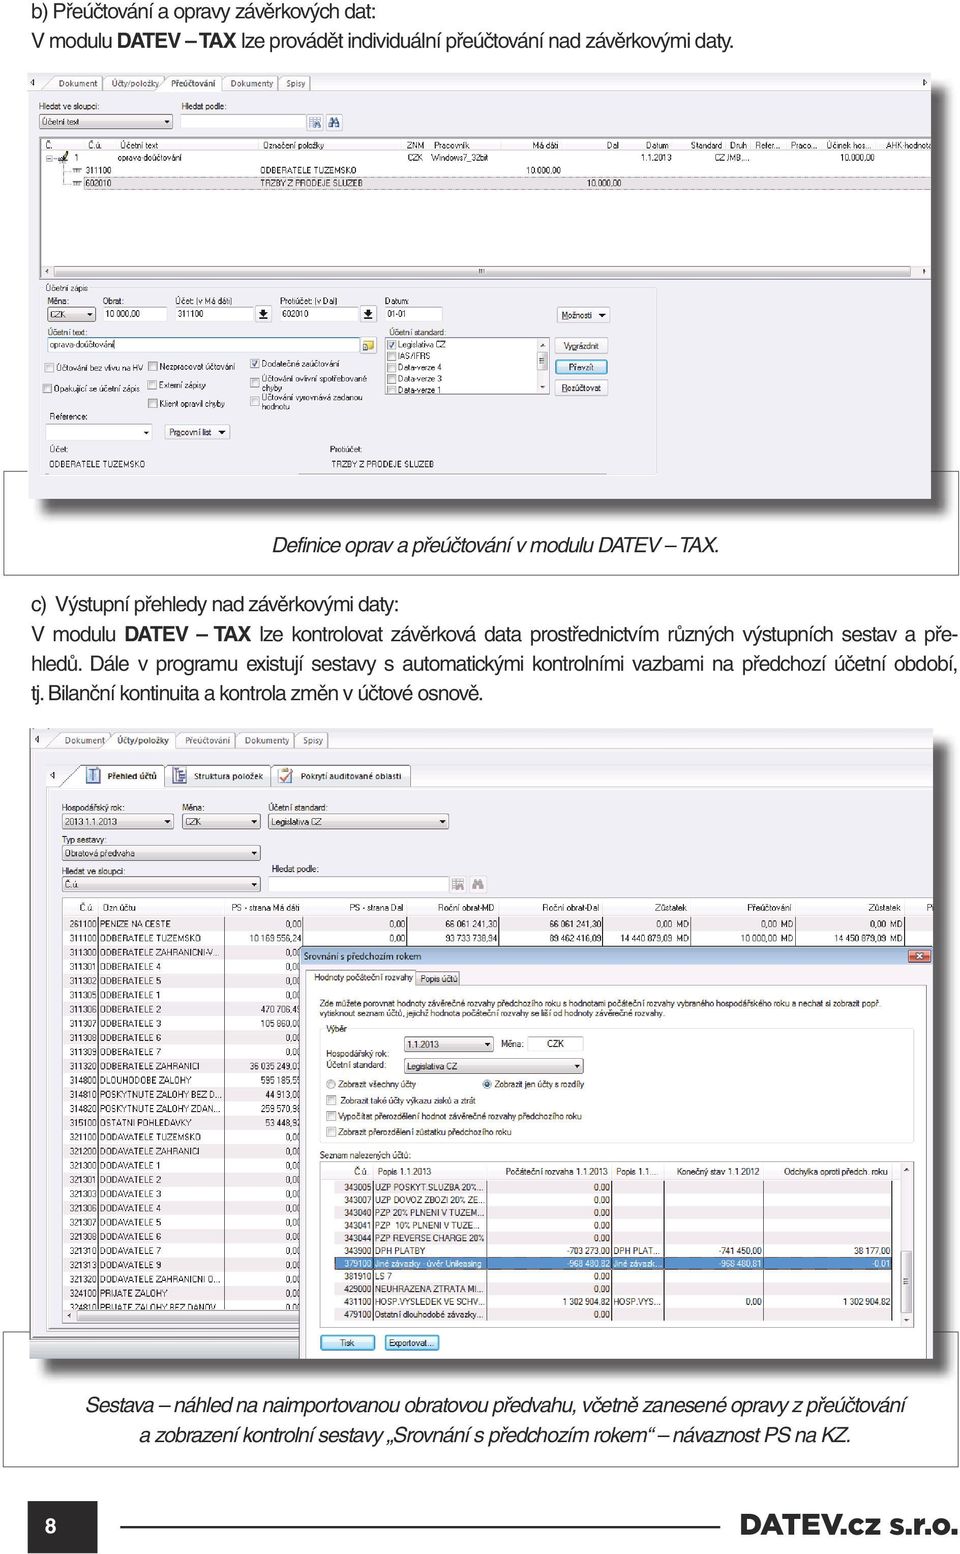Switch to Dokument tab in upper window
The image size is (960, 1554).
78,84
